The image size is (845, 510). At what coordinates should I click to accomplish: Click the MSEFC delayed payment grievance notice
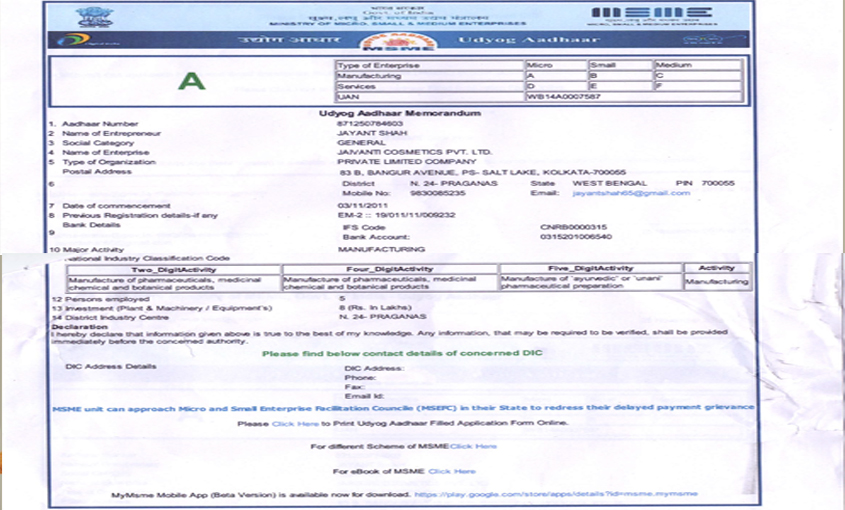point(403,408)
